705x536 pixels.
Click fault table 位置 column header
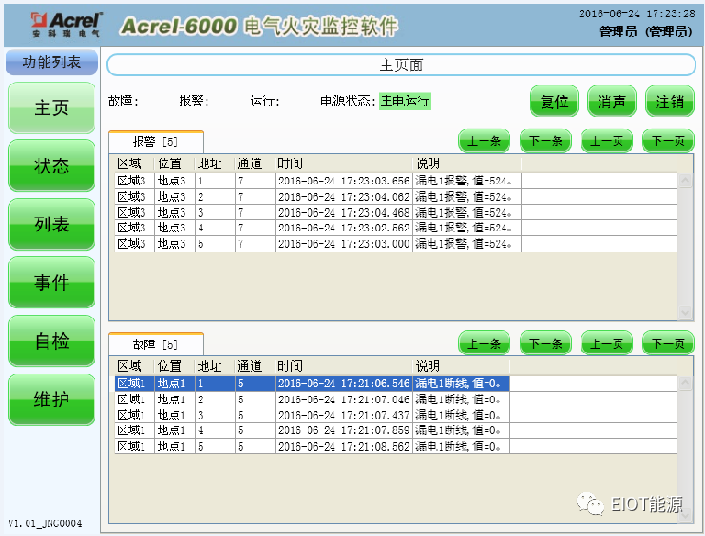(x=174, y=366)
